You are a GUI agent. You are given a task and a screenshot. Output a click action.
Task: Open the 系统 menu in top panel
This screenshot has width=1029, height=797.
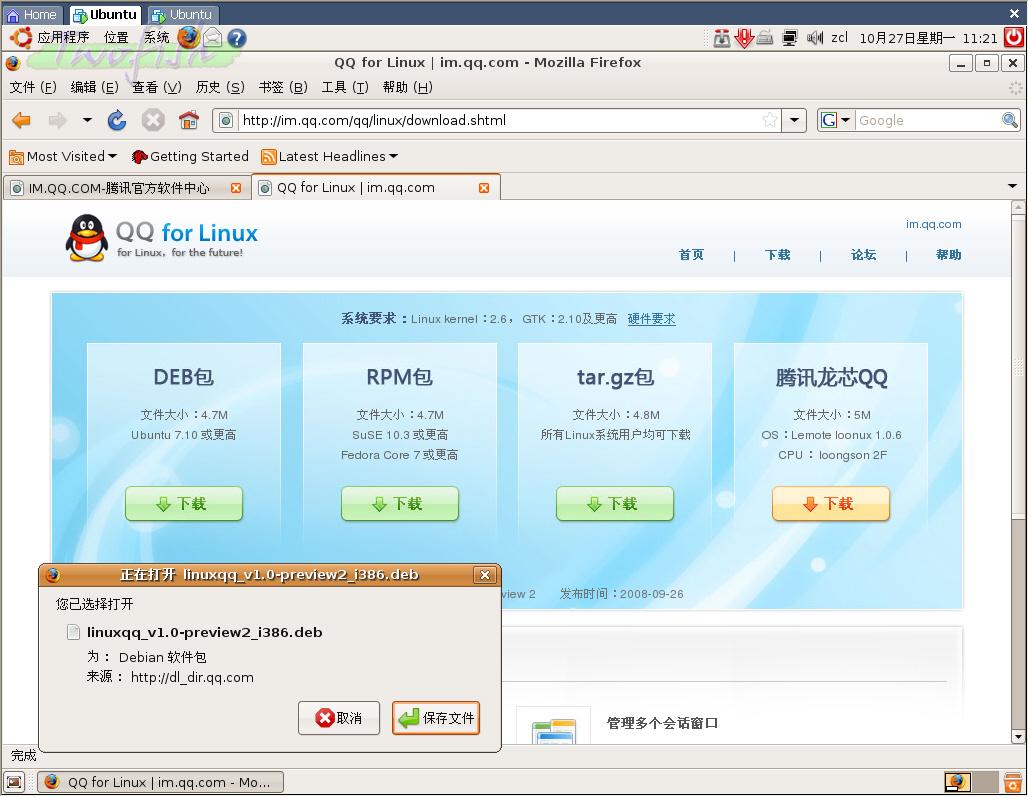(157, 37)
